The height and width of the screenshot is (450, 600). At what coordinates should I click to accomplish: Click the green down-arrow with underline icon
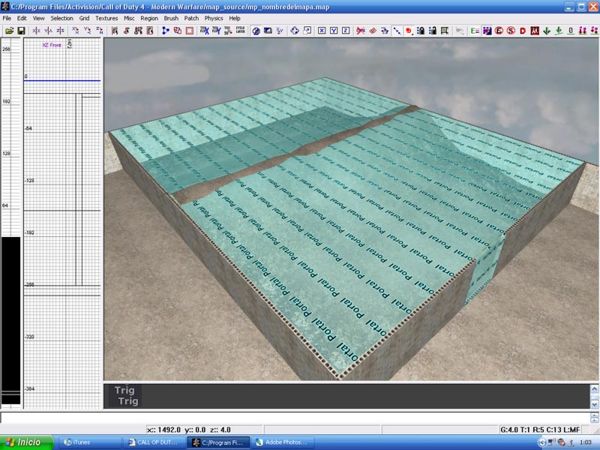(x=559, y=31)
